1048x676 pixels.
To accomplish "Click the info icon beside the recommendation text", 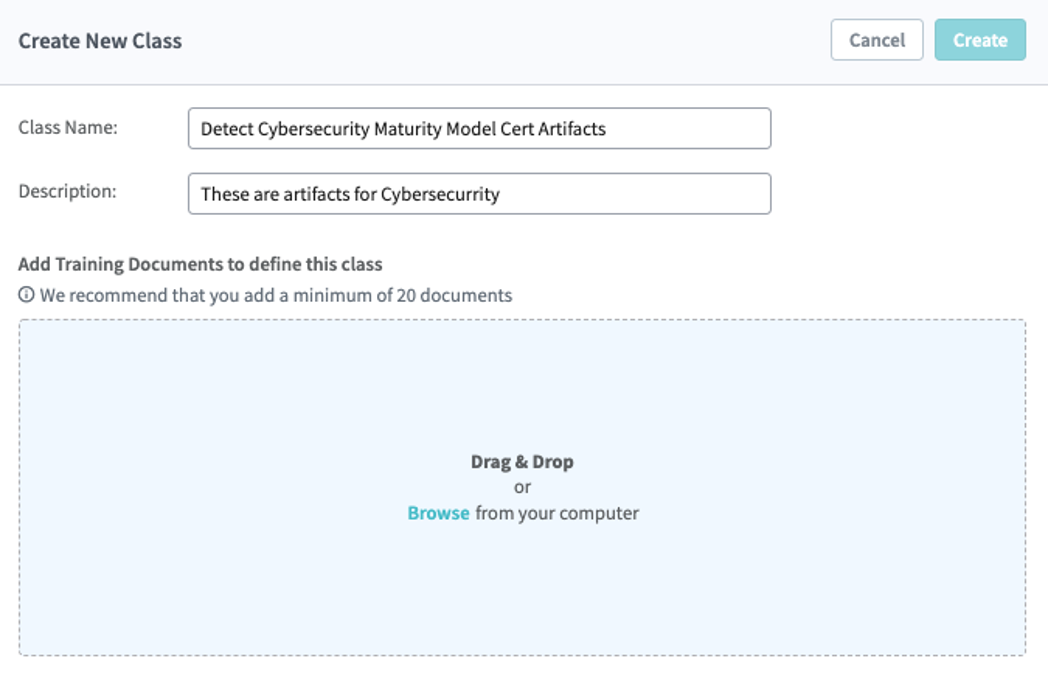I will click(x=26, y=296).
